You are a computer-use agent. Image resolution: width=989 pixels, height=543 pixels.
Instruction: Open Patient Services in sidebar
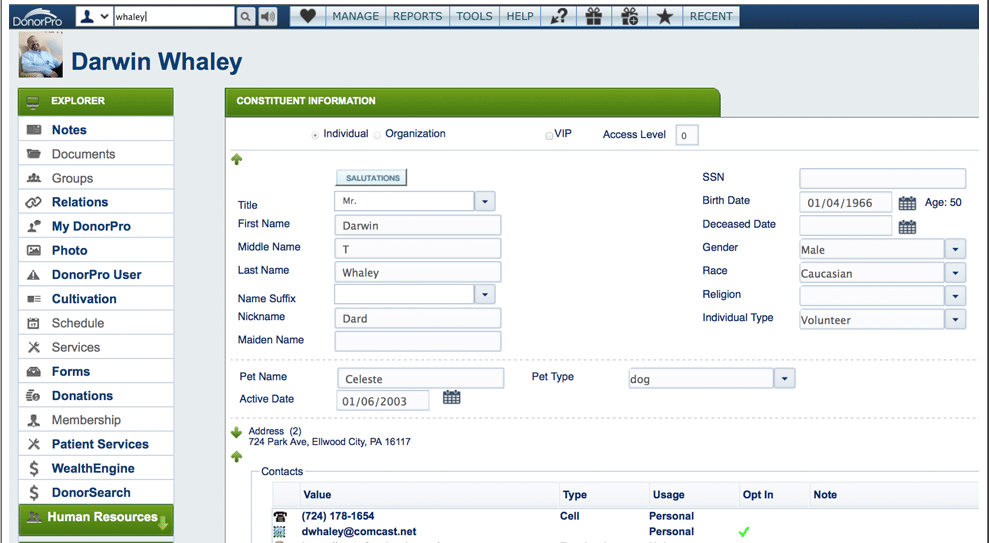coord(96,444)
